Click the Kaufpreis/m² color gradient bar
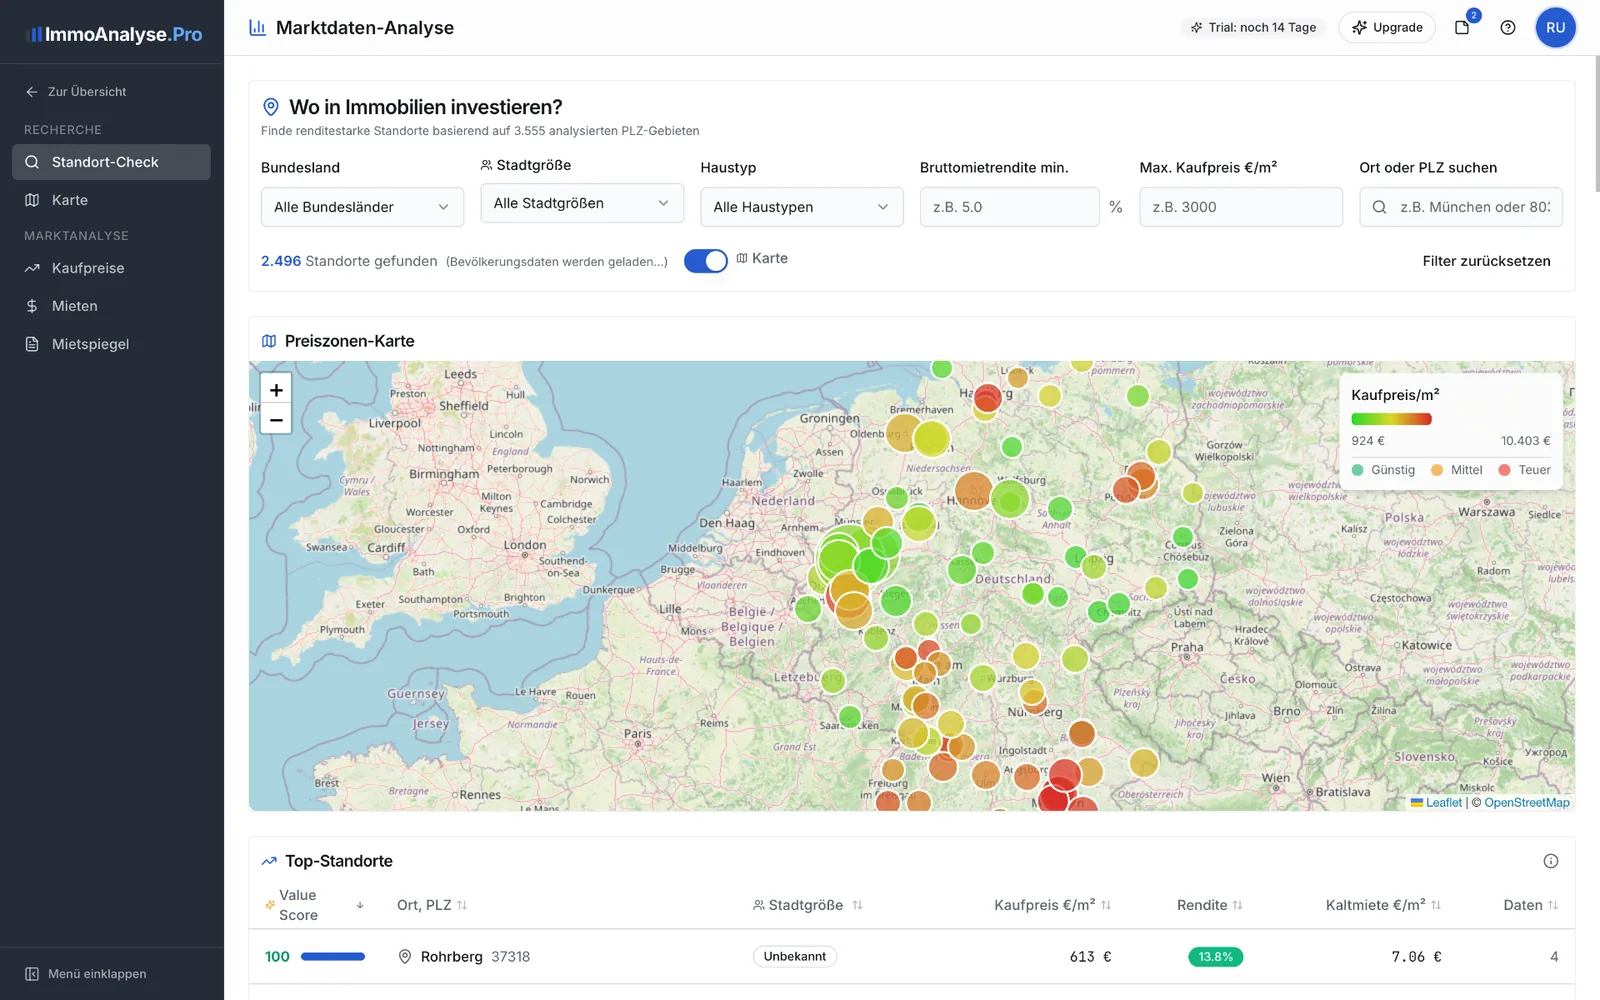 (x=1391, y=419)
